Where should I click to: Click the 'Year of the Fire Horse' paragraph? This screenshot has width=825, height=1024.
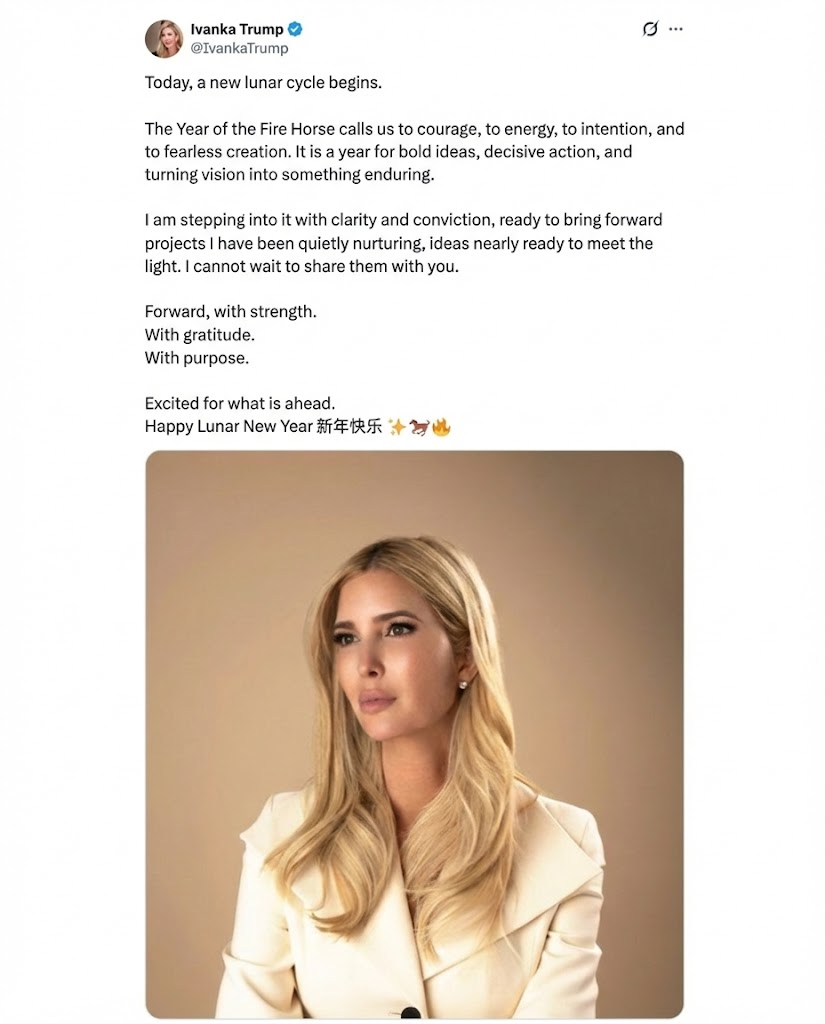[414, 152]
